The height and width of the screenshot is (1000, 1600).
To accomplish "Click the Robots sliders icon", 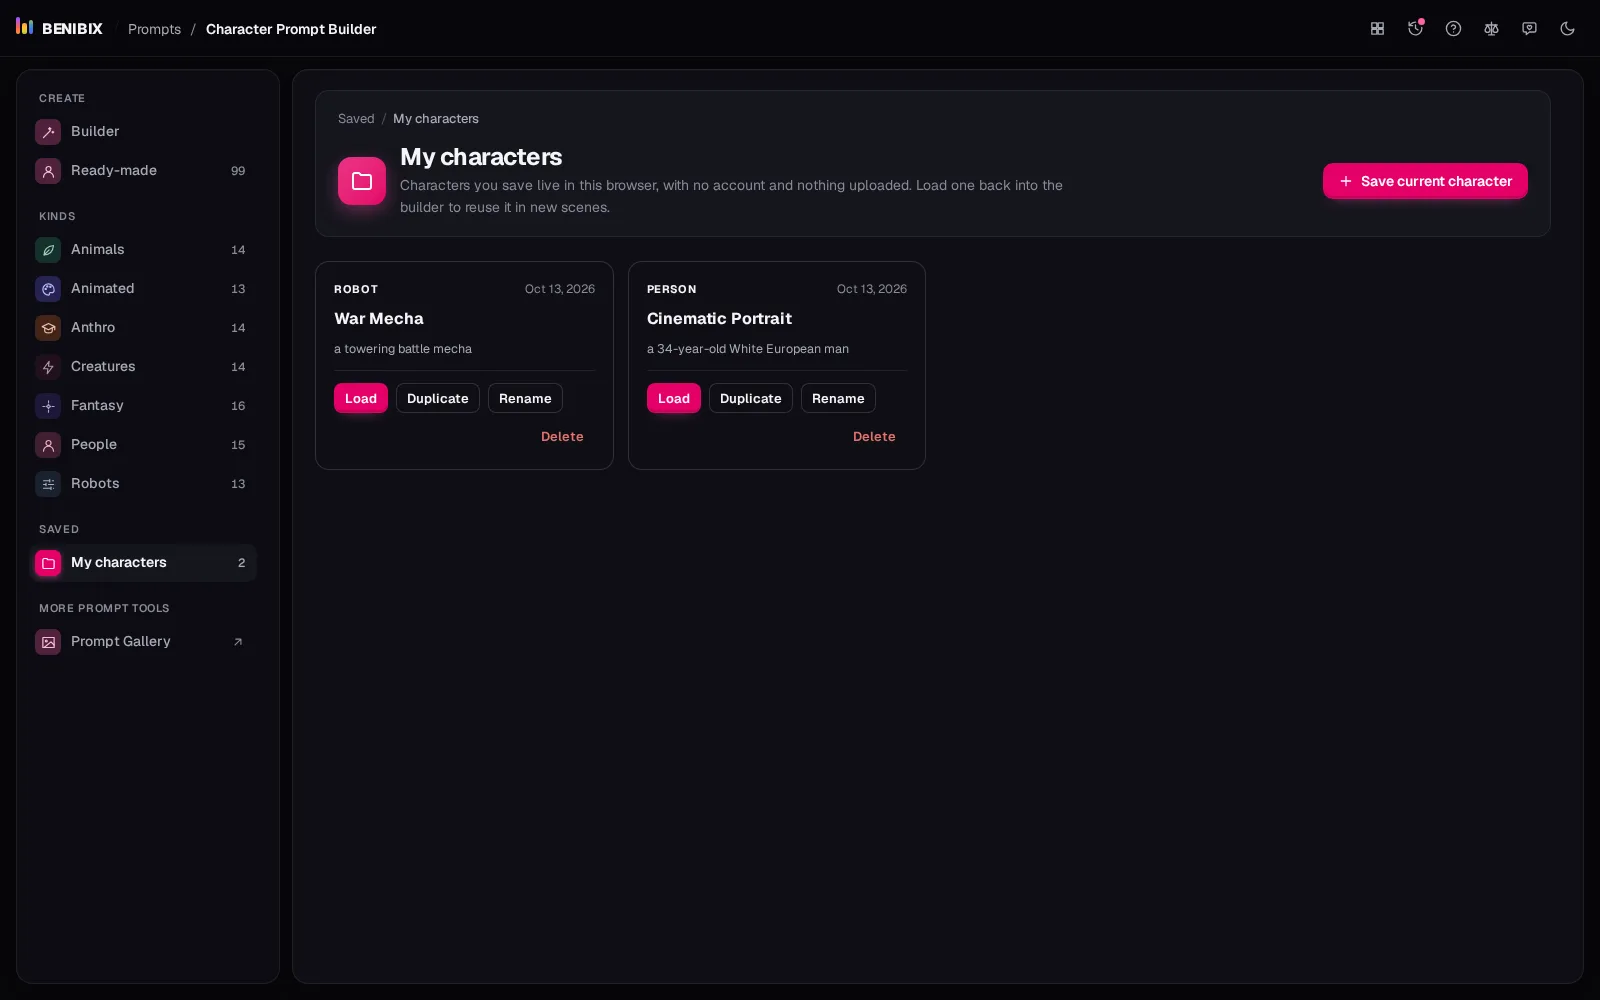I will point(48,484).
